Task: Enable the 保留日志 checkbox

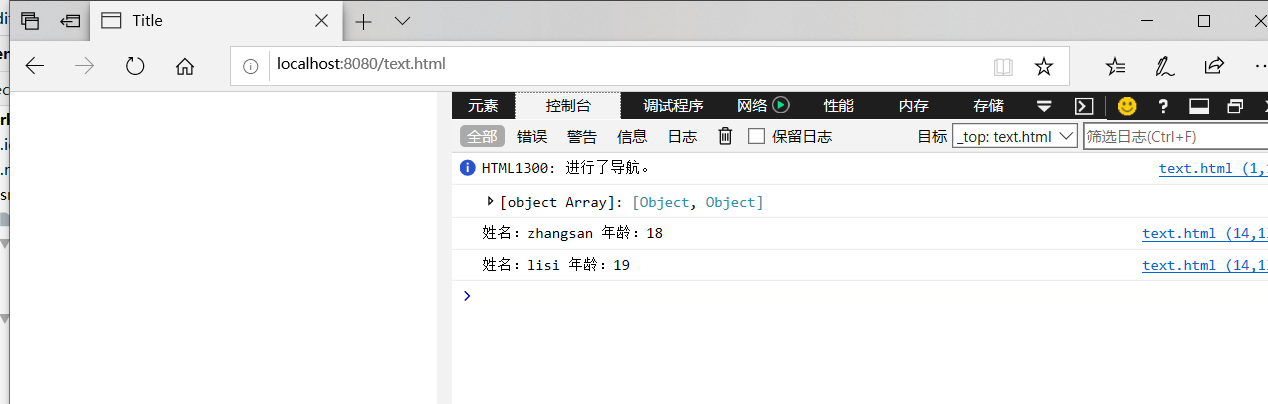Action: pyautogui.click(x=757, y=136)
